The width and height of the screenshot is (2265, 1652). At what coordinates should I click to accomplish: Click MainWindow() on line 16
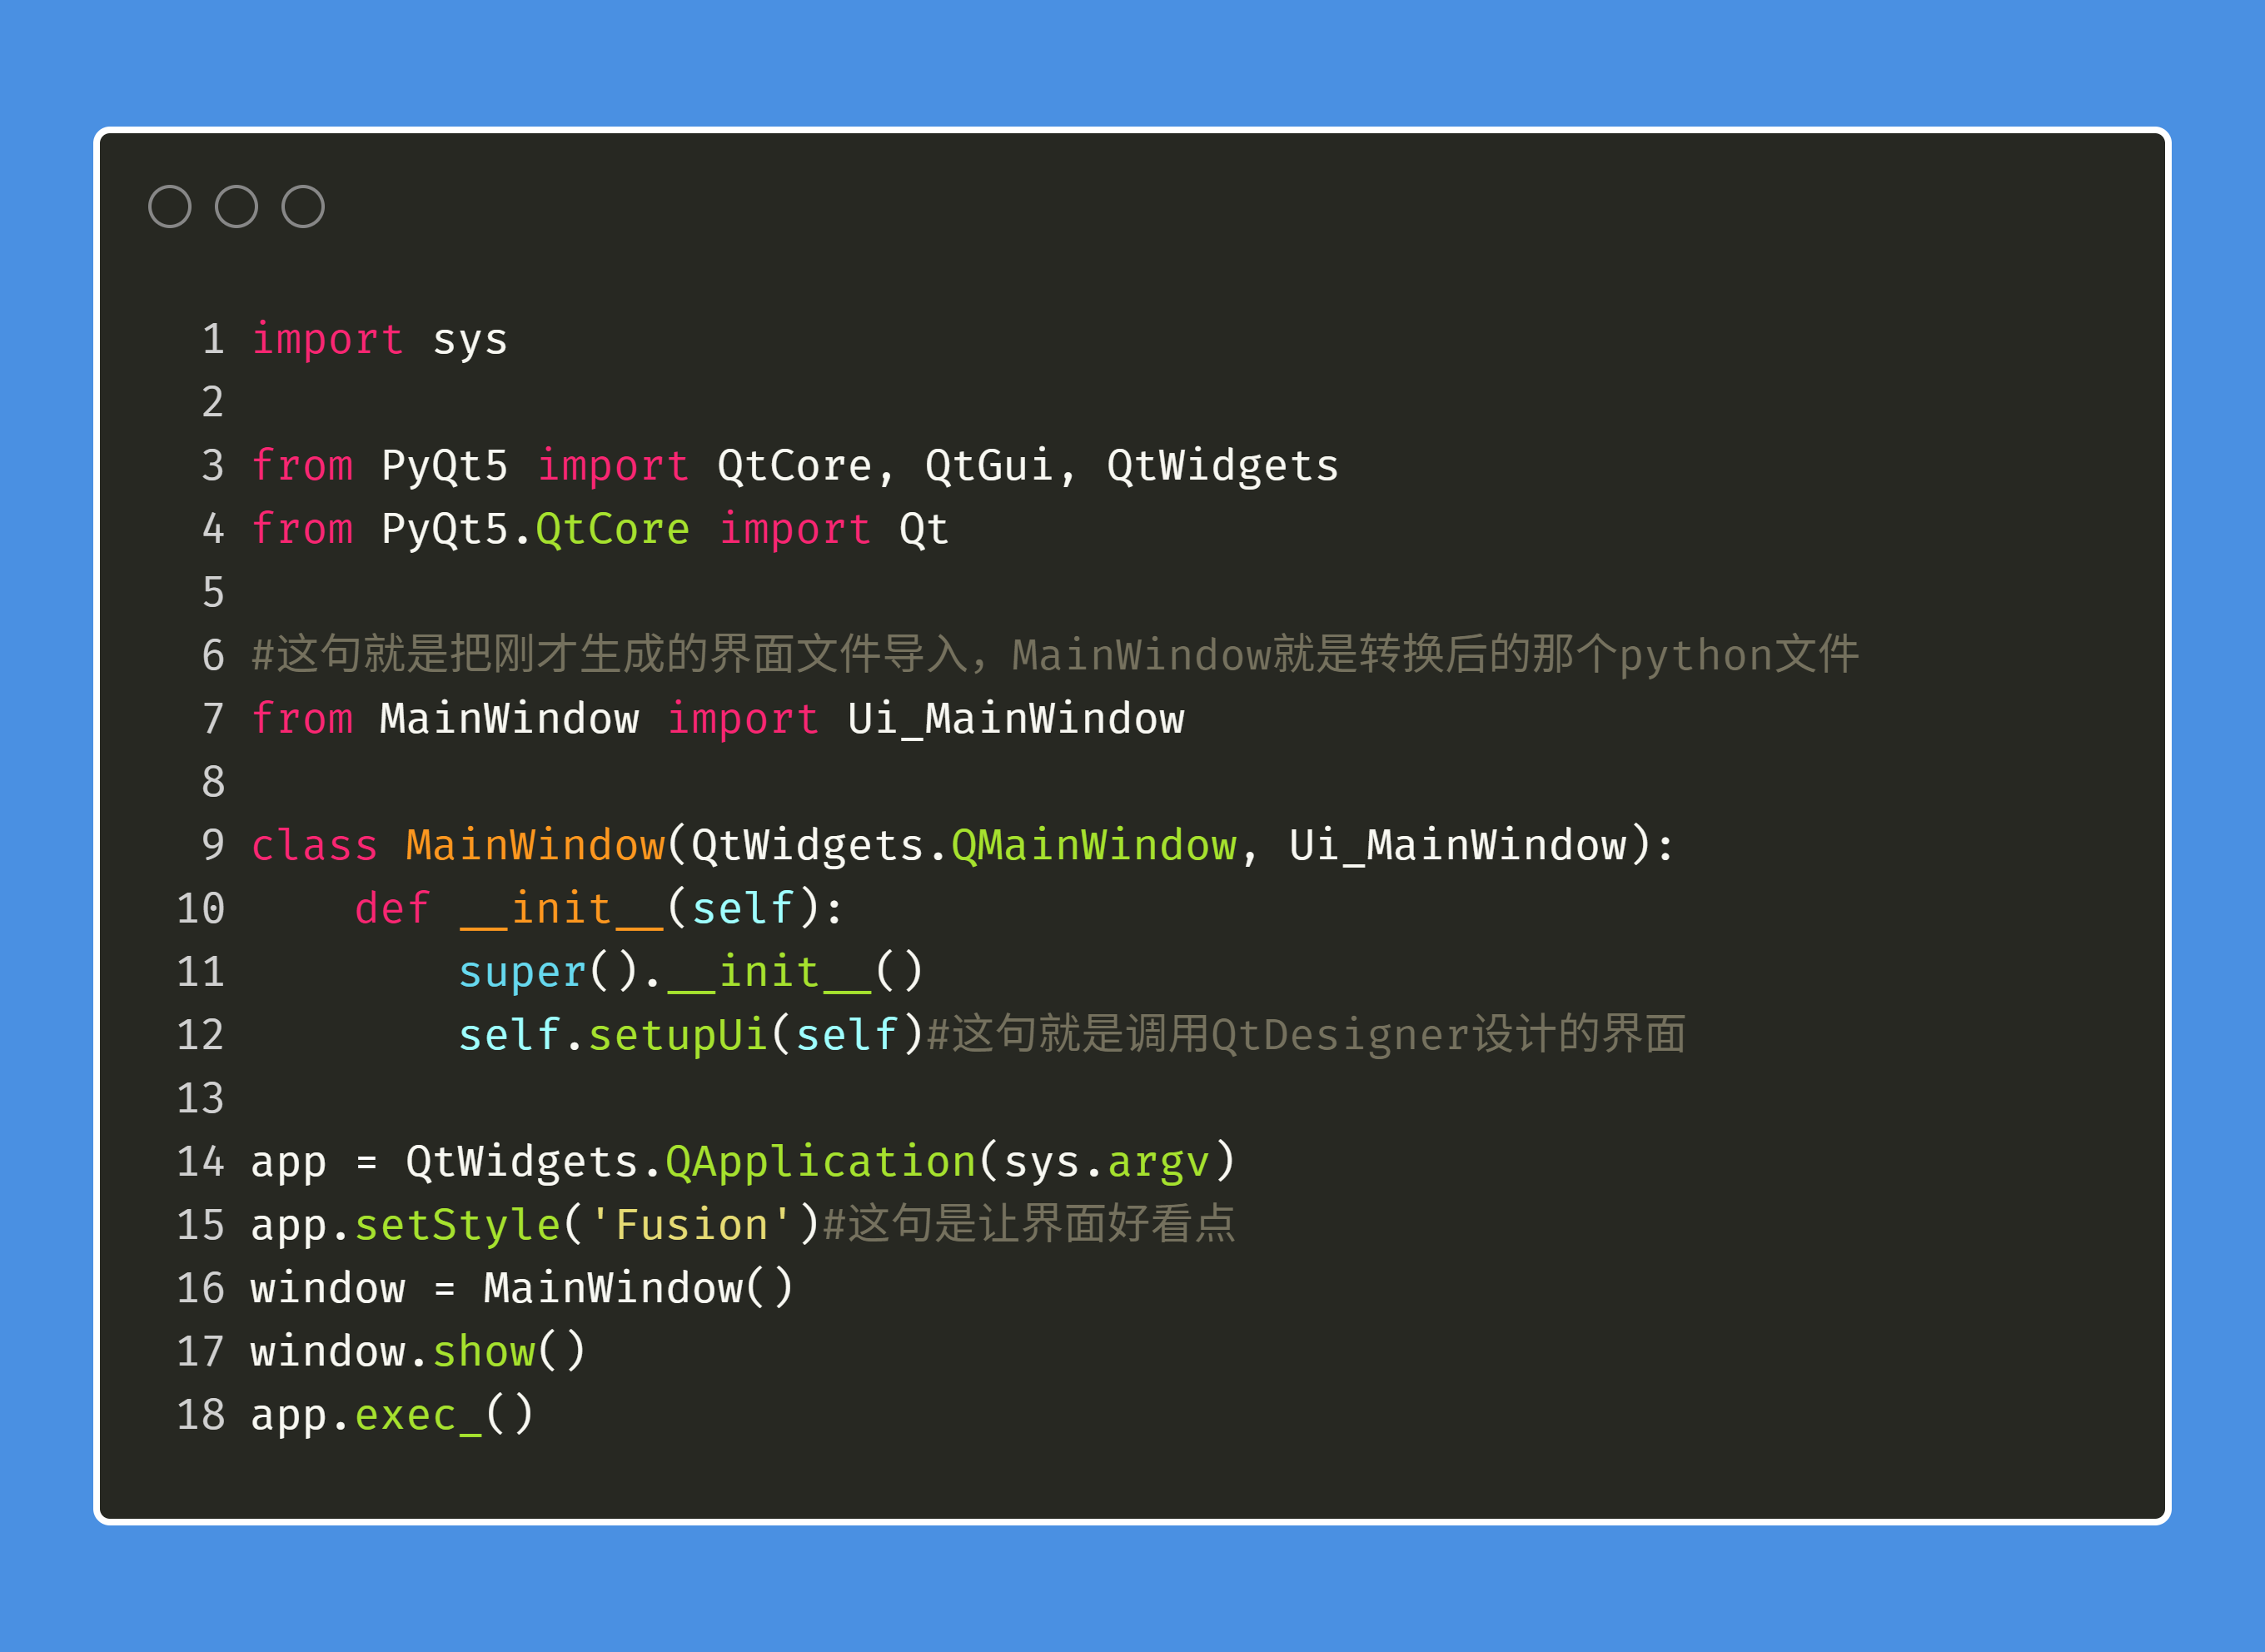(639, 1288)
